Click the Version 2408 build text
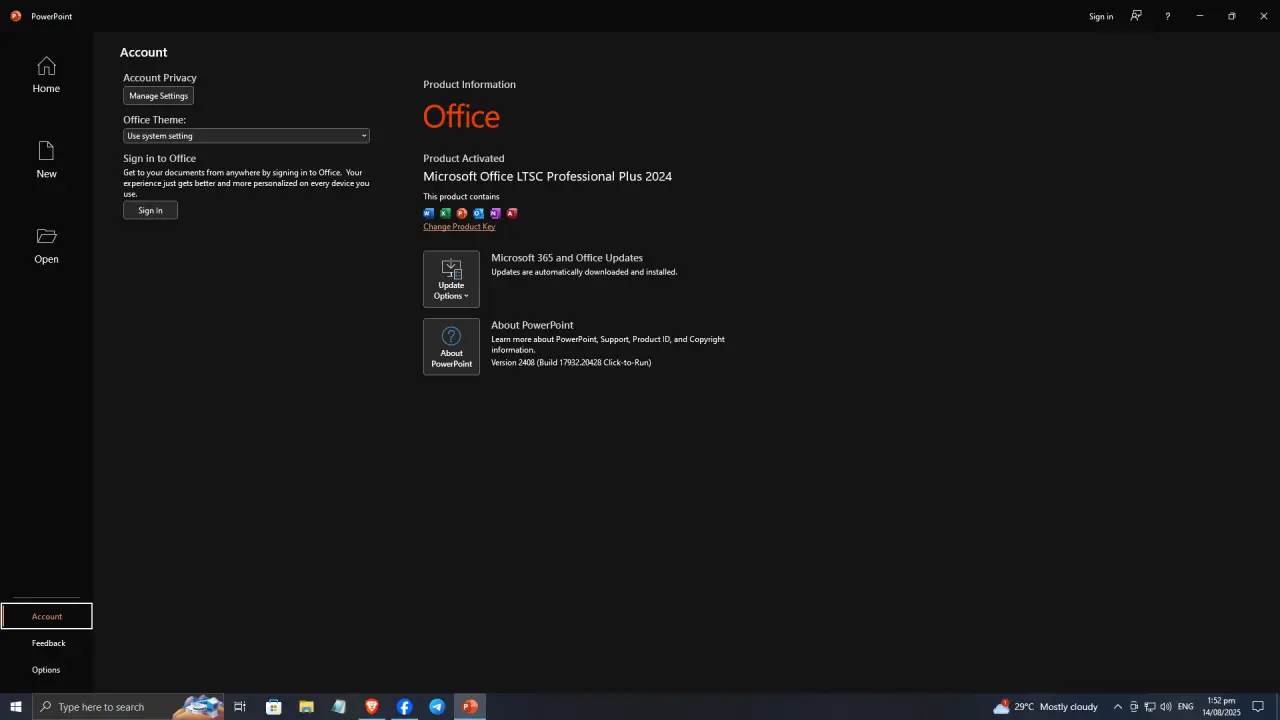This screenshot has height=720, width=1280. [571, 362]
